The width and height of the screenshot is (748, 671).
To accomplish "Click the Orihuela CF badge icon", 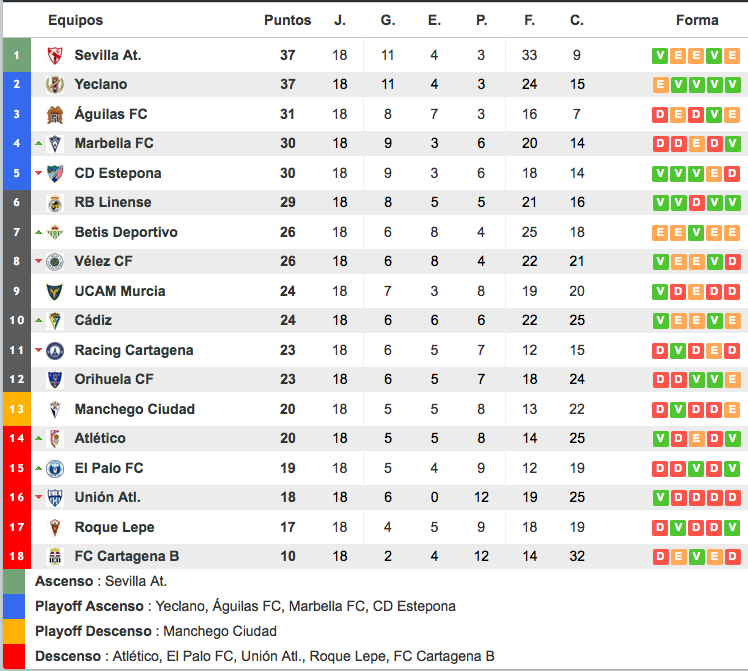I will pyautogui.click(x=55, y=380).
